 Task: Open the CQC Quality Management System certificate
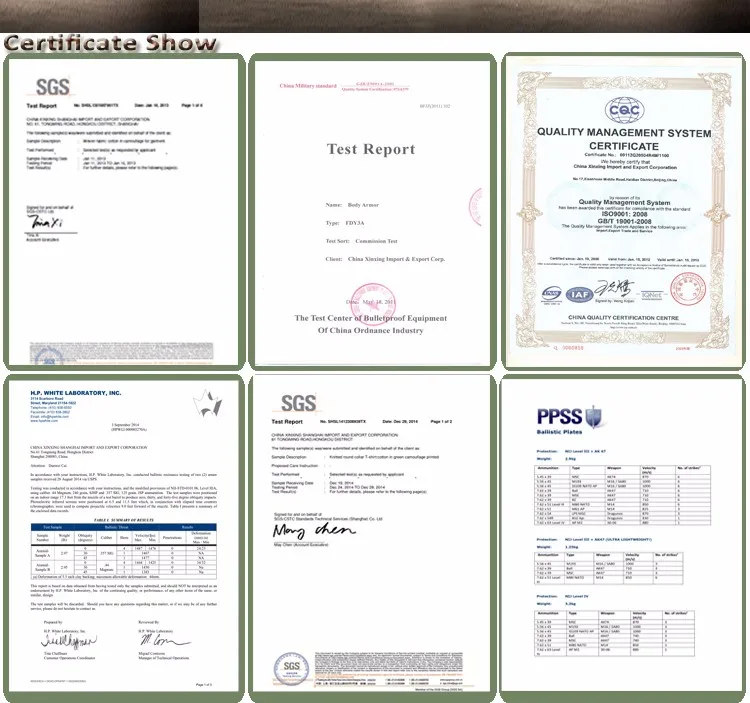pyautogui.click(x=623, y=211)
